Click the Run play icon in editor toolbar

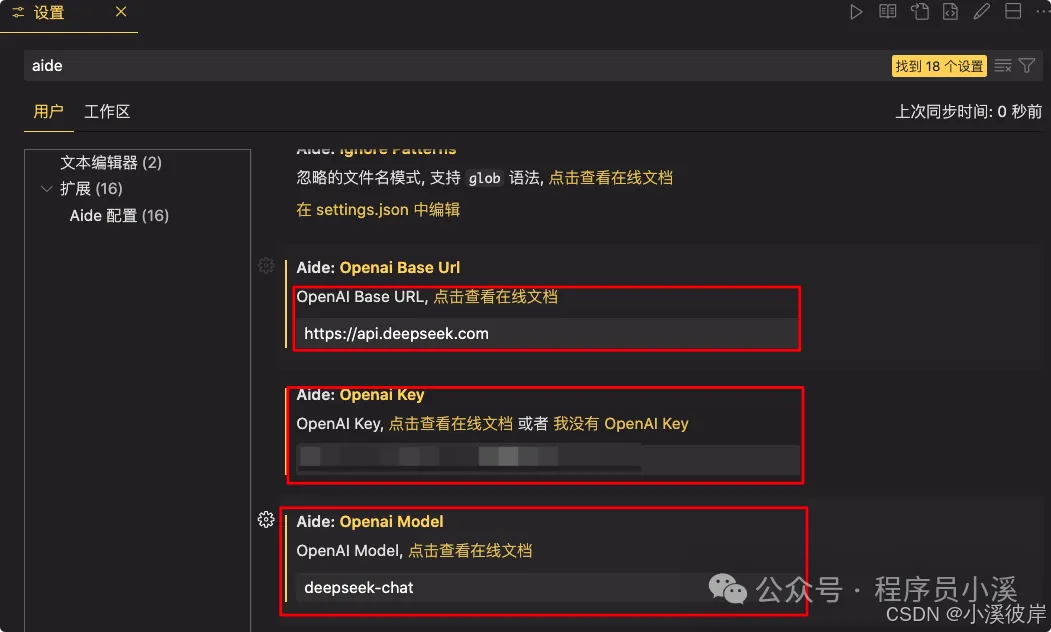(856, 12)
